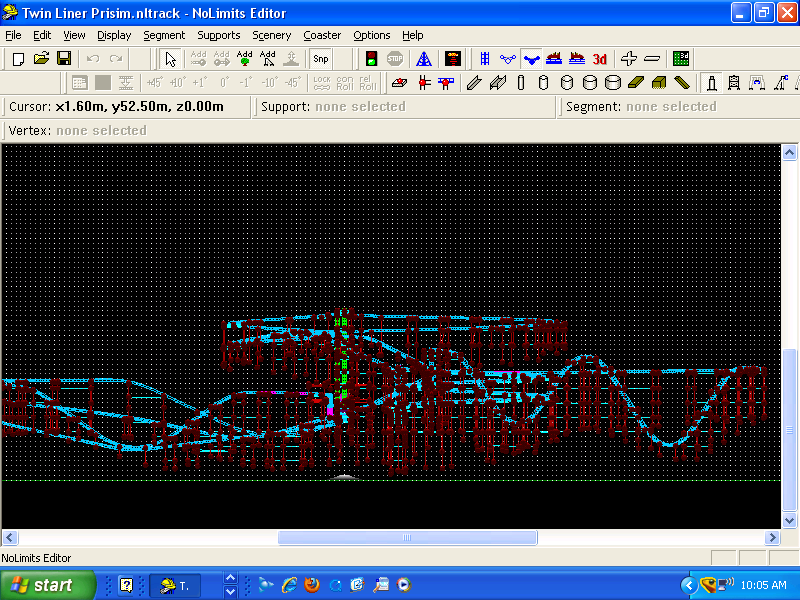Toggle second coaster train display icon
Viewport: 800px width, 600px height.
(x=577, y=59)
